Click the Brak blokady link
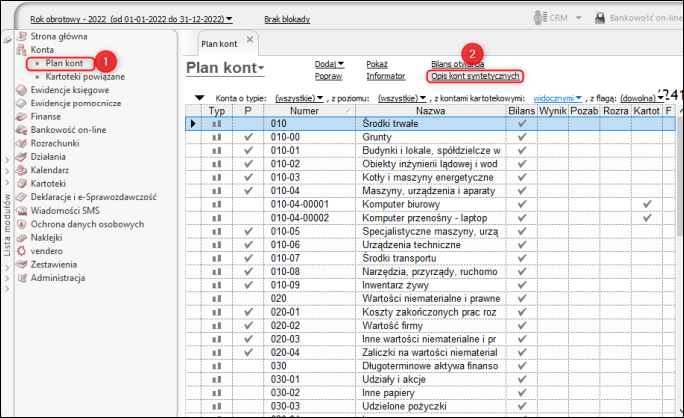This screenshot has width=684, height=418. [x=287, y=19]
